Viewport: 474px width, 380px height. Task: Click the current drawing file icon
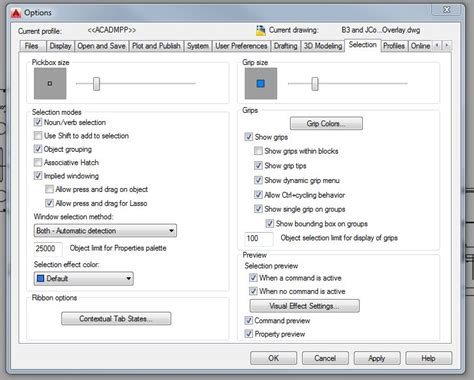(x=261, y=30)
